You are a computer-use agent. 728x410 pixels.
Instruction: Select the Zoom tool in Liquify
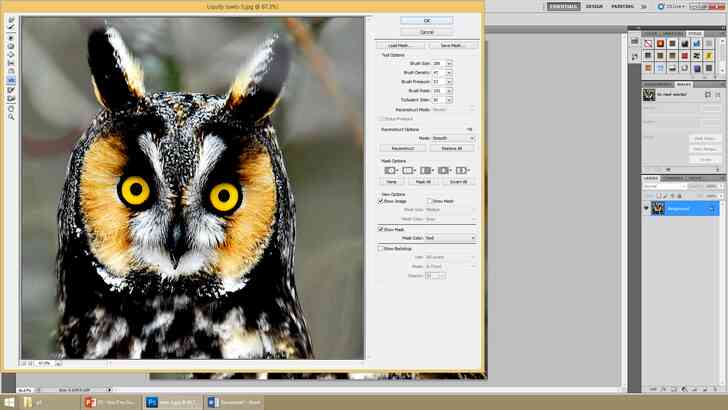click(11, 116)
